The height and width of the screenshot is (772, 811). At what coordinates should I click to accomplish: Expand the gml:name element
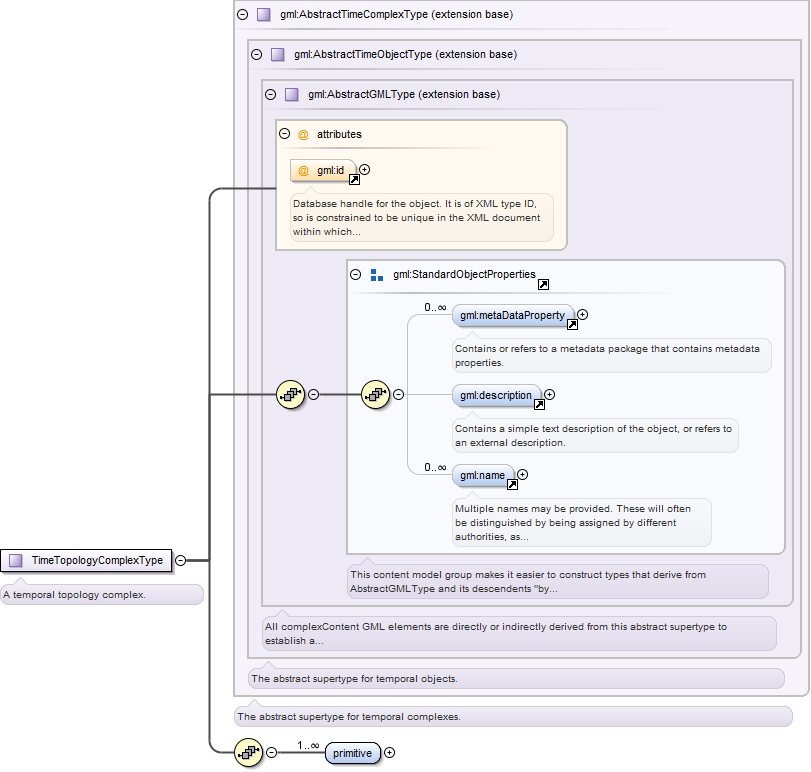(x=522, y=474)
